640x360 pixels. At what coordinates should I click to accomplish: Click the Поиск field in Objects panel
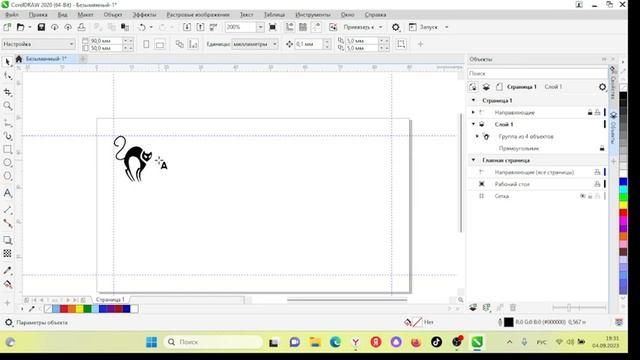tap(537, 73)
